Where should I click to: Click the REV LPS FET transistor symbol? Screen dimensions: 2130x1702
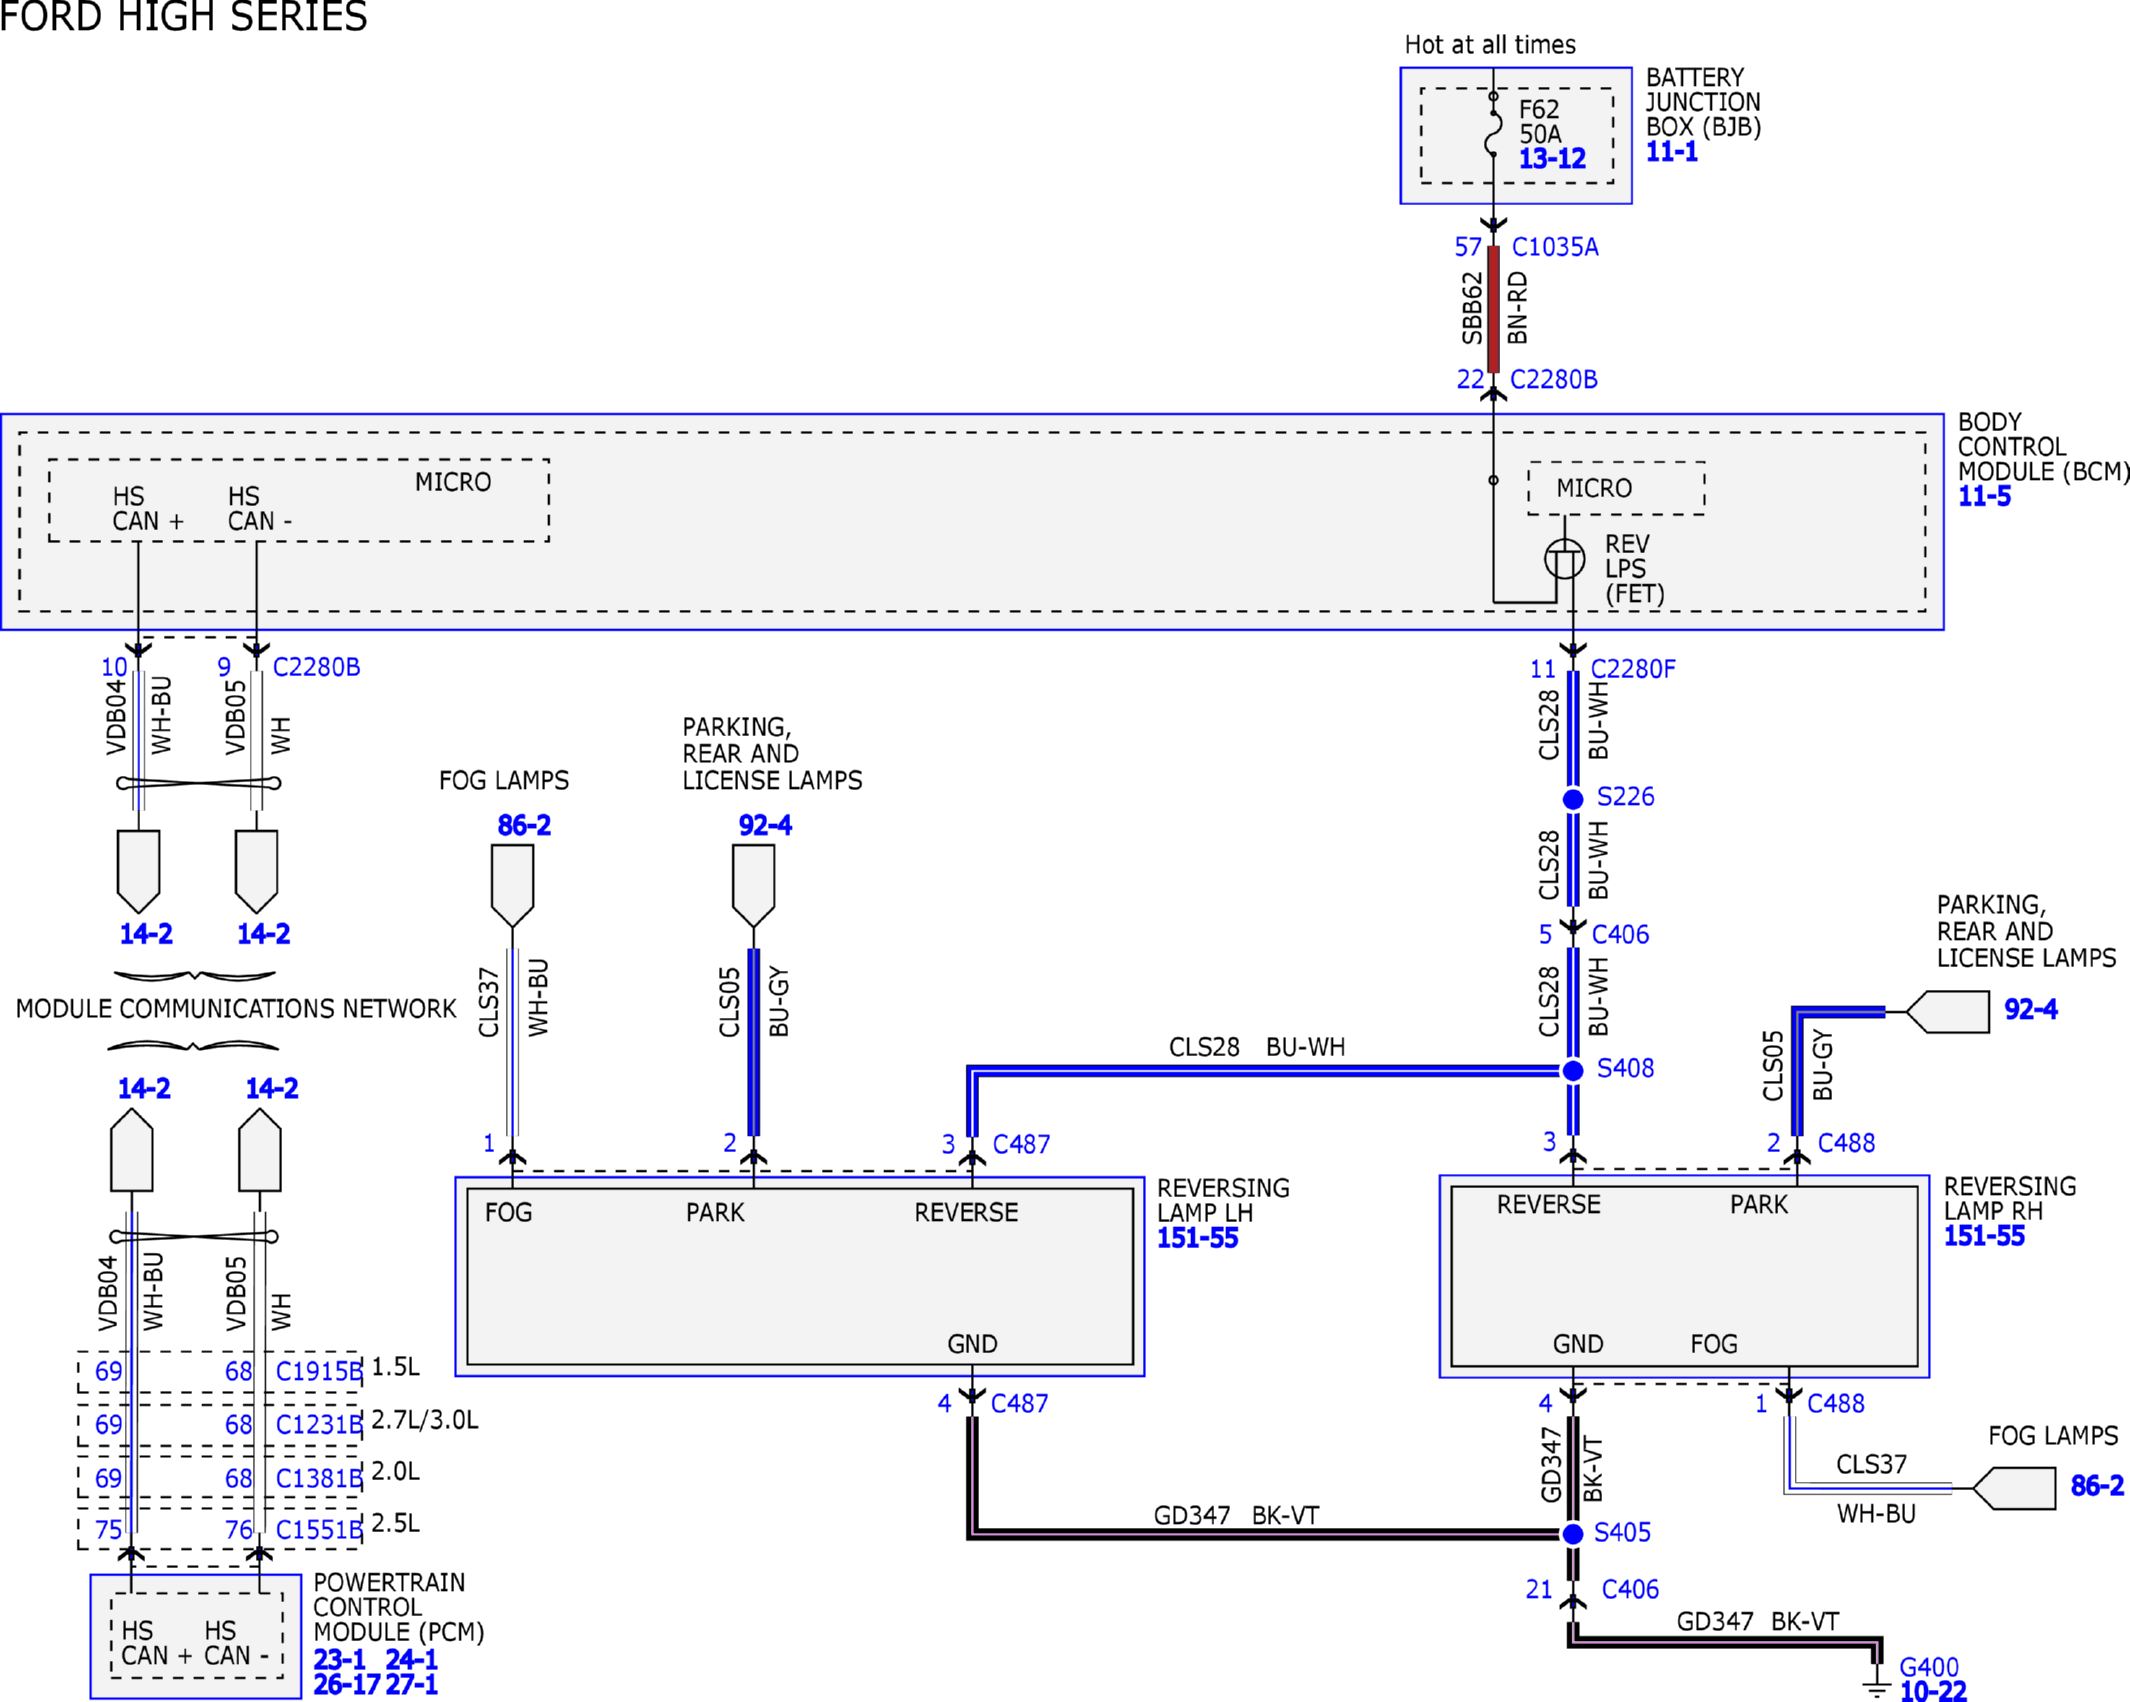pyautogui.click(x=1565, y=559)
